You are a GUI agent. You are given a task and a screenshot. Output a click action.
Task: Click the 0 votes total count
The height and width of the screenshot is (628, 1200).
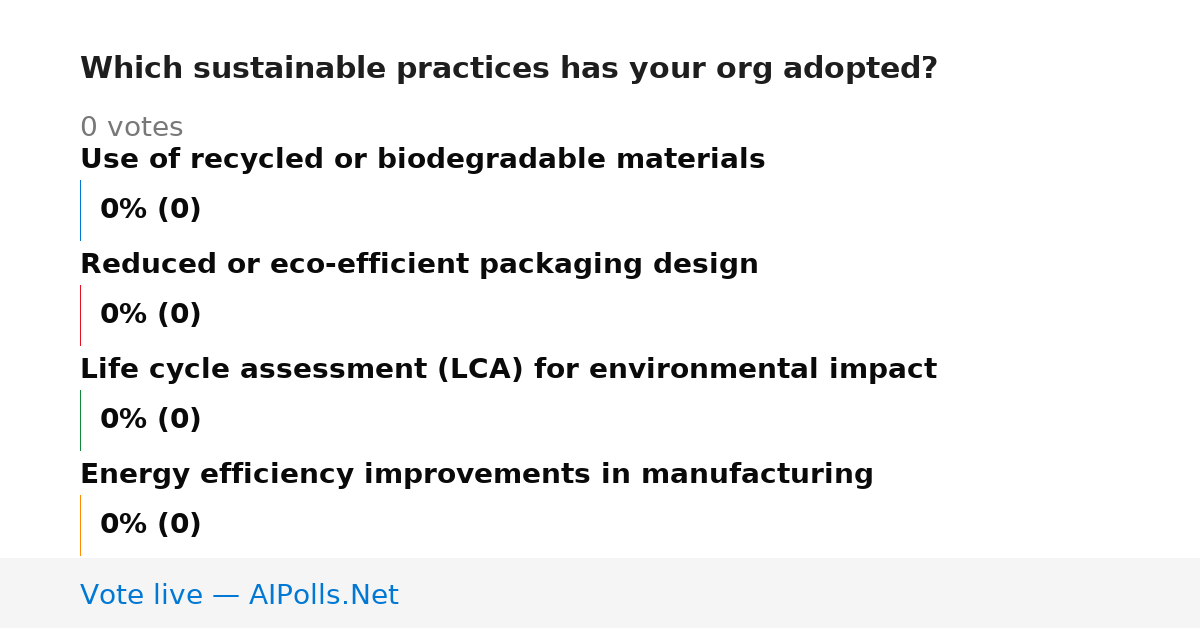point(131,128)
